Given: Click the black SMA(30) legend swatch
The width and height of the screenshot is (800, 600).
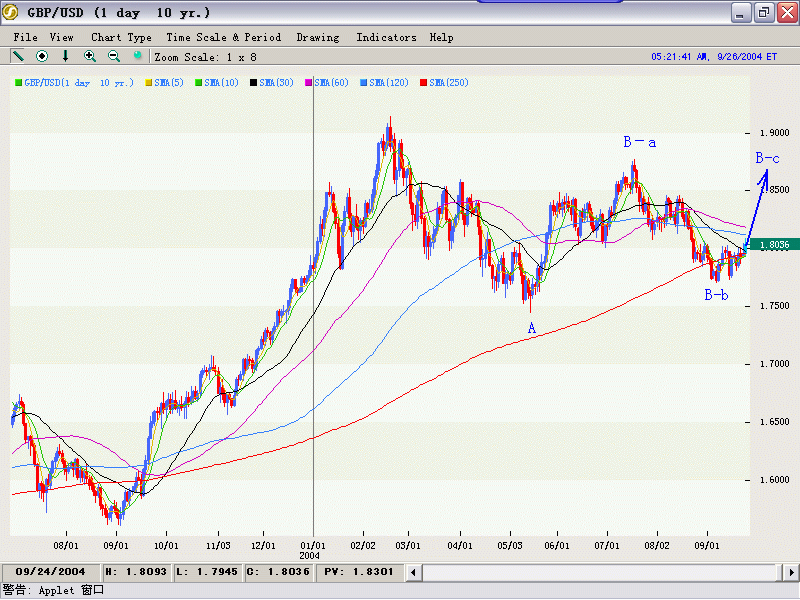Looking at the screenshot, I should tap(254, 83).
